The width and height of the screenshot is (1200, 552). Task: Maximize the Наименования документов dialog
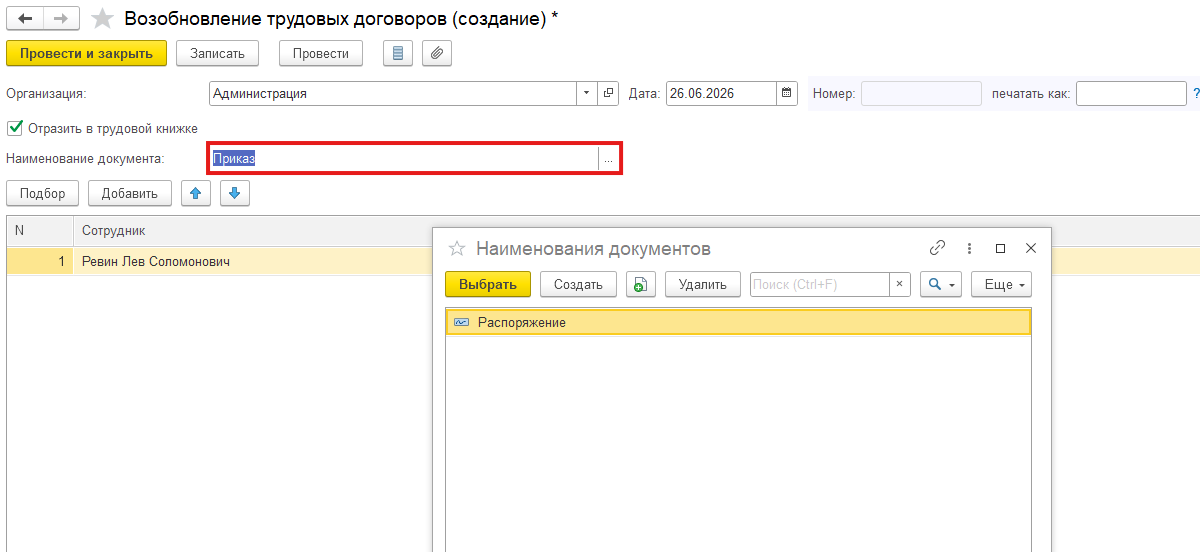coord(1001,248)
